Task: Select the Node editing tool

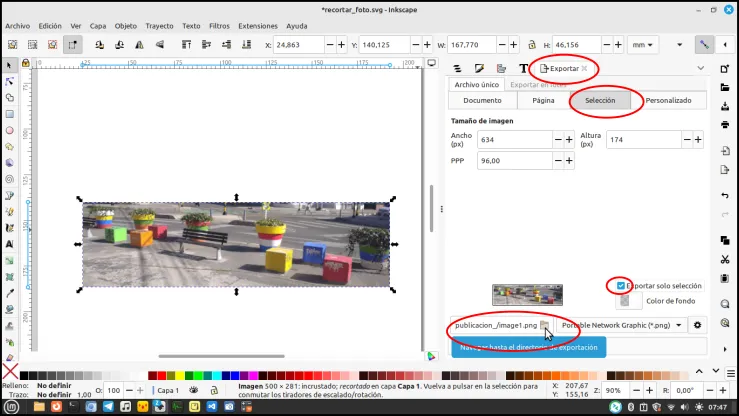Action: coord(9,82)
